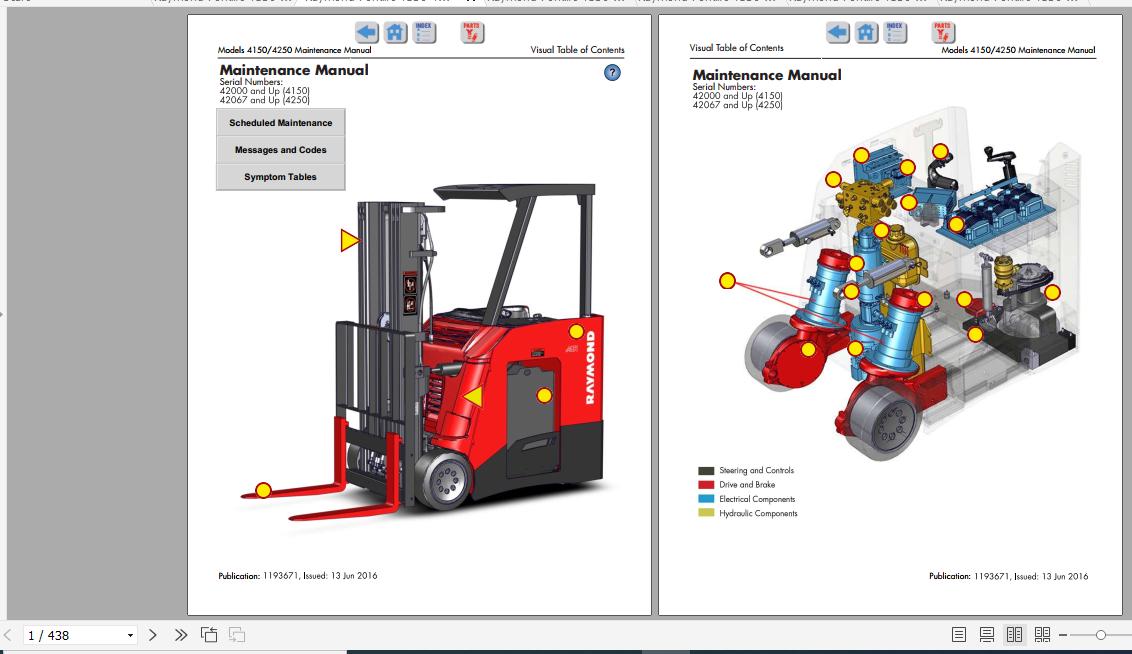Select two-page side-by-side view
1132x654 pixels.
pyautogui.click(x=1014, y=635)
